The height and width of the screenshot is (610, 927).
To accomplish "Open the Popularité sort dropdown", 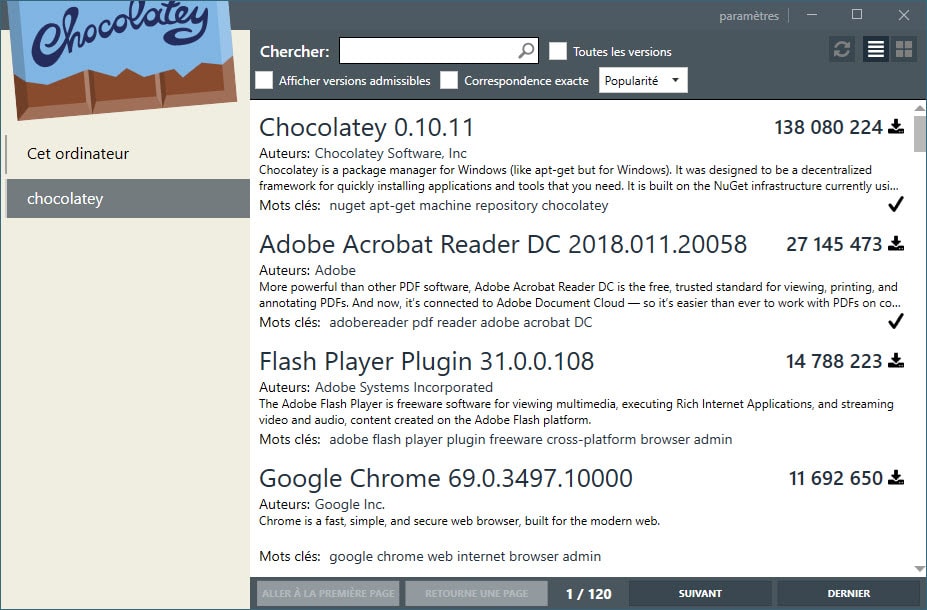I will pos(643,80).
